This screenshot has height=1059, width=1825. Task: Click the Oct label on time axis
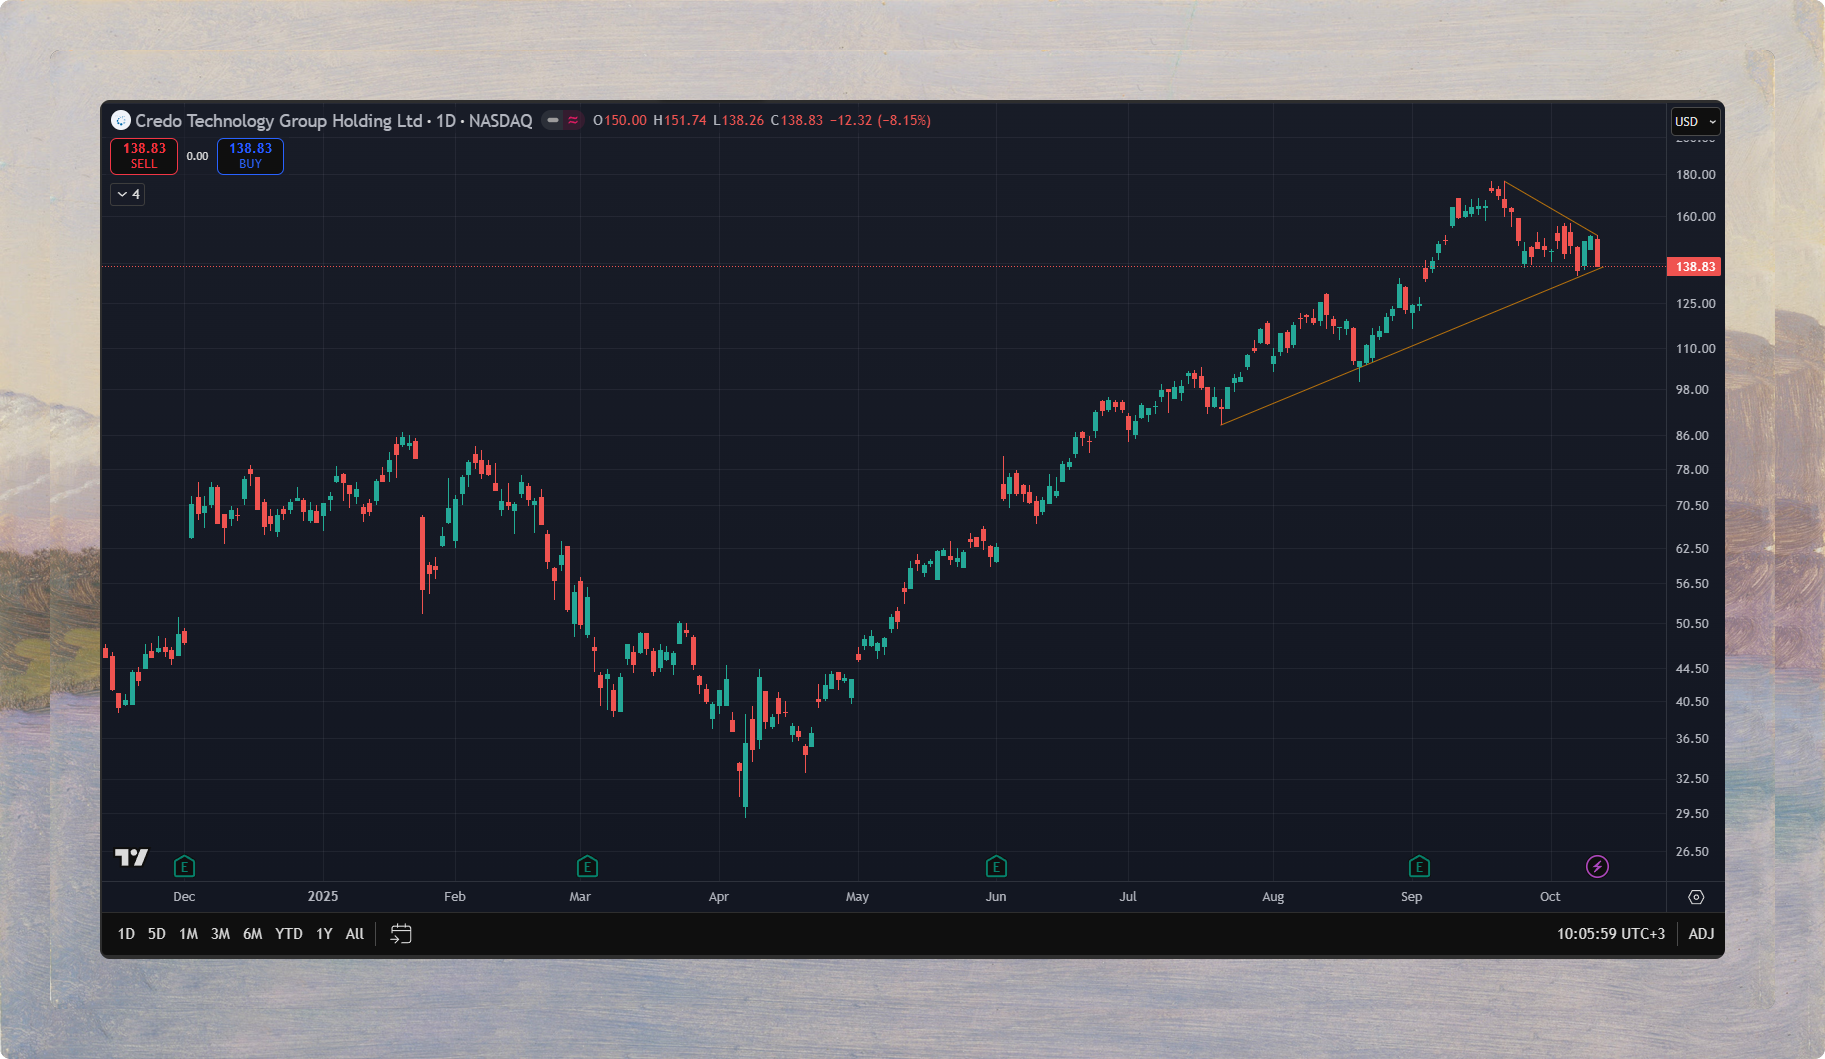(1550, 896)
